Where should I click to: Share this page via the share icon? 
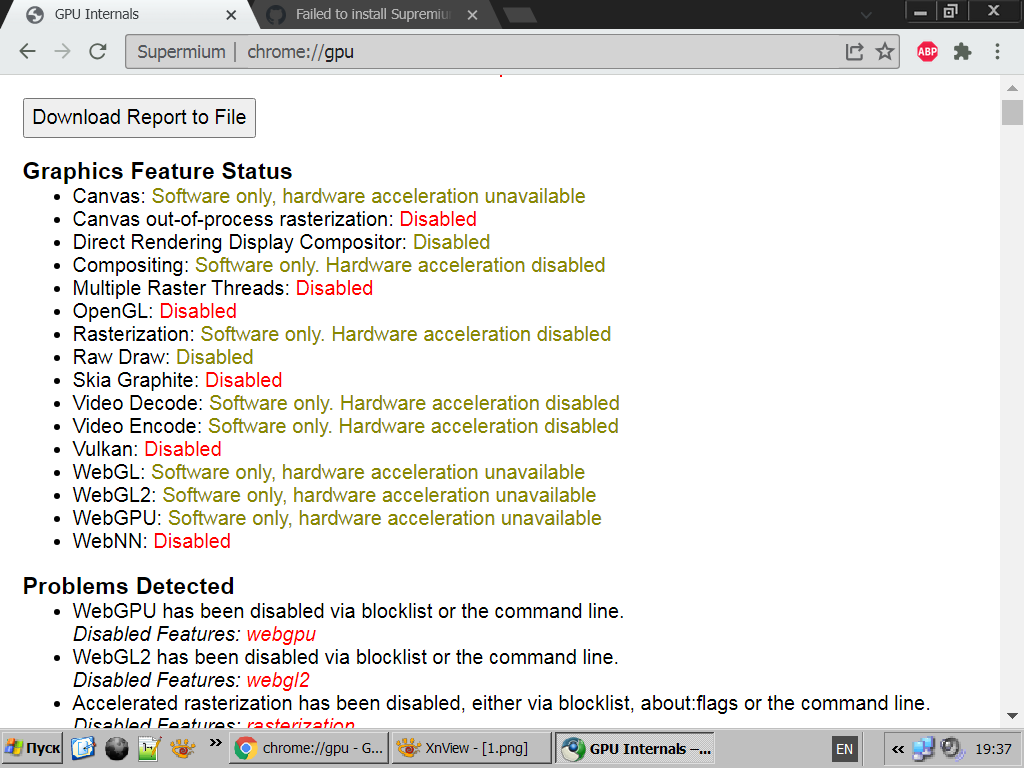(854, 52)
